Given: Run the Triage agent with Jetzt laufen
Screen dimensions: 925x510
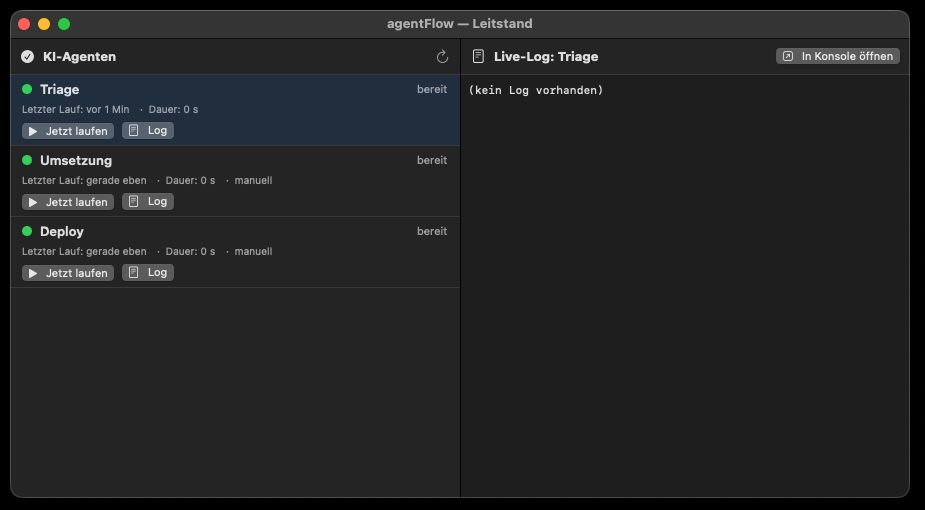Looking at the screenshot, I should tap(68, 131).
